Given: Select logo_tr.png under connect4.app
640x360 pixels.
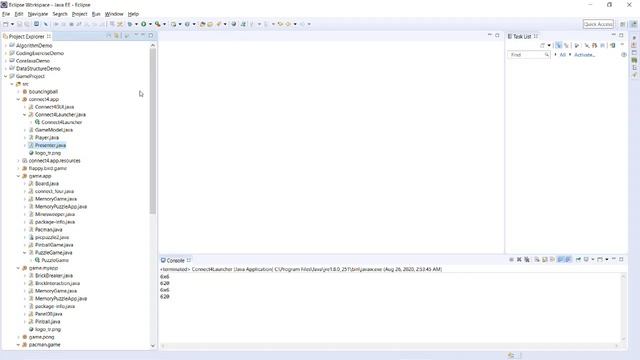Looking at the screenshot, I should (x=48, y=153).
